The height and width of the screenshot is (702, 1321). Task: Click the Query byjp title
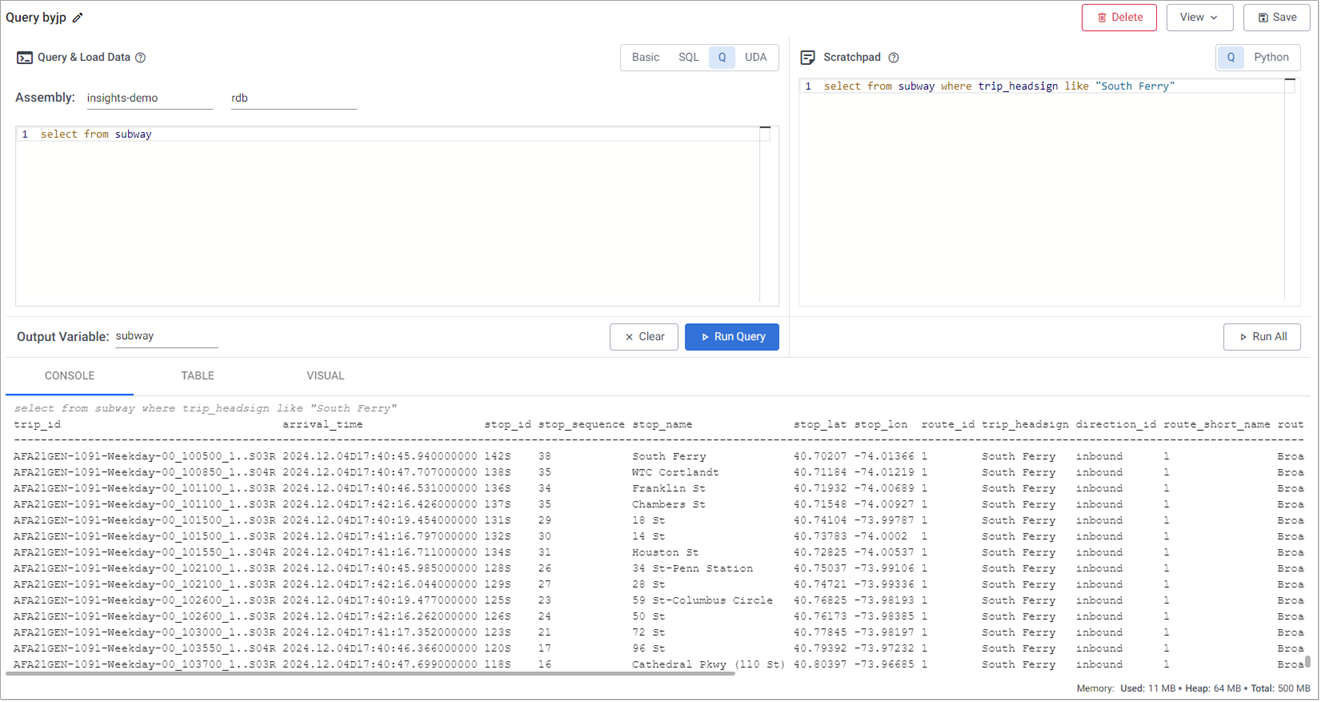pos(36,18)
